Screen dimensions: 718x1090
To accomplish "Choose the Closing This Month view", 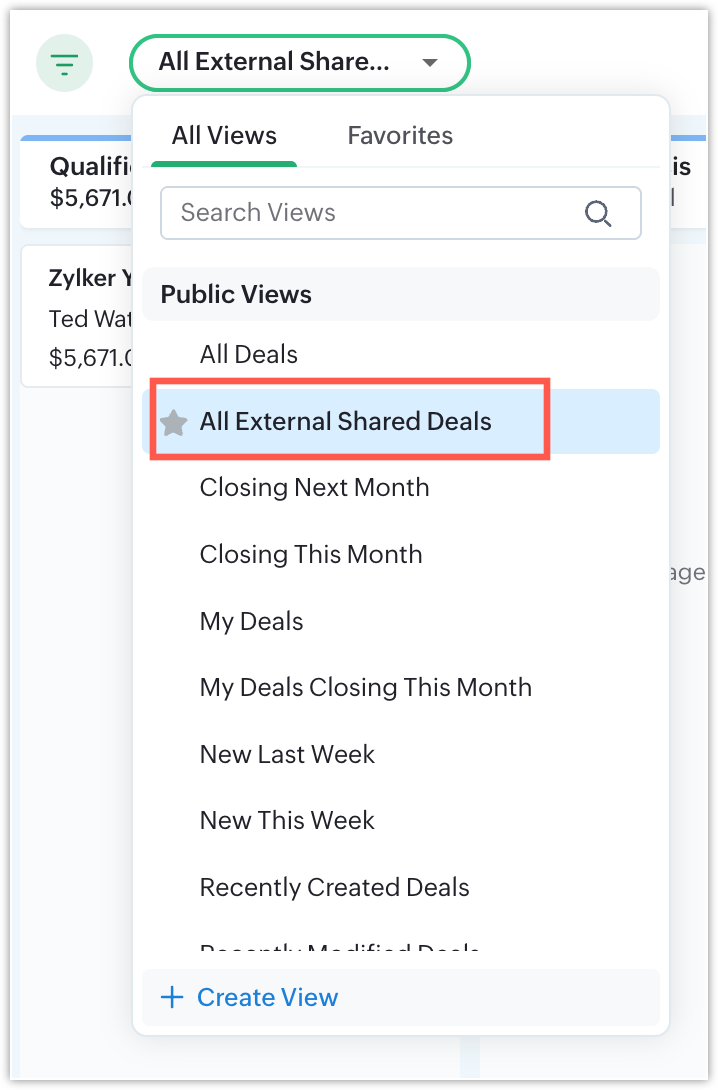I will [311, 554].
